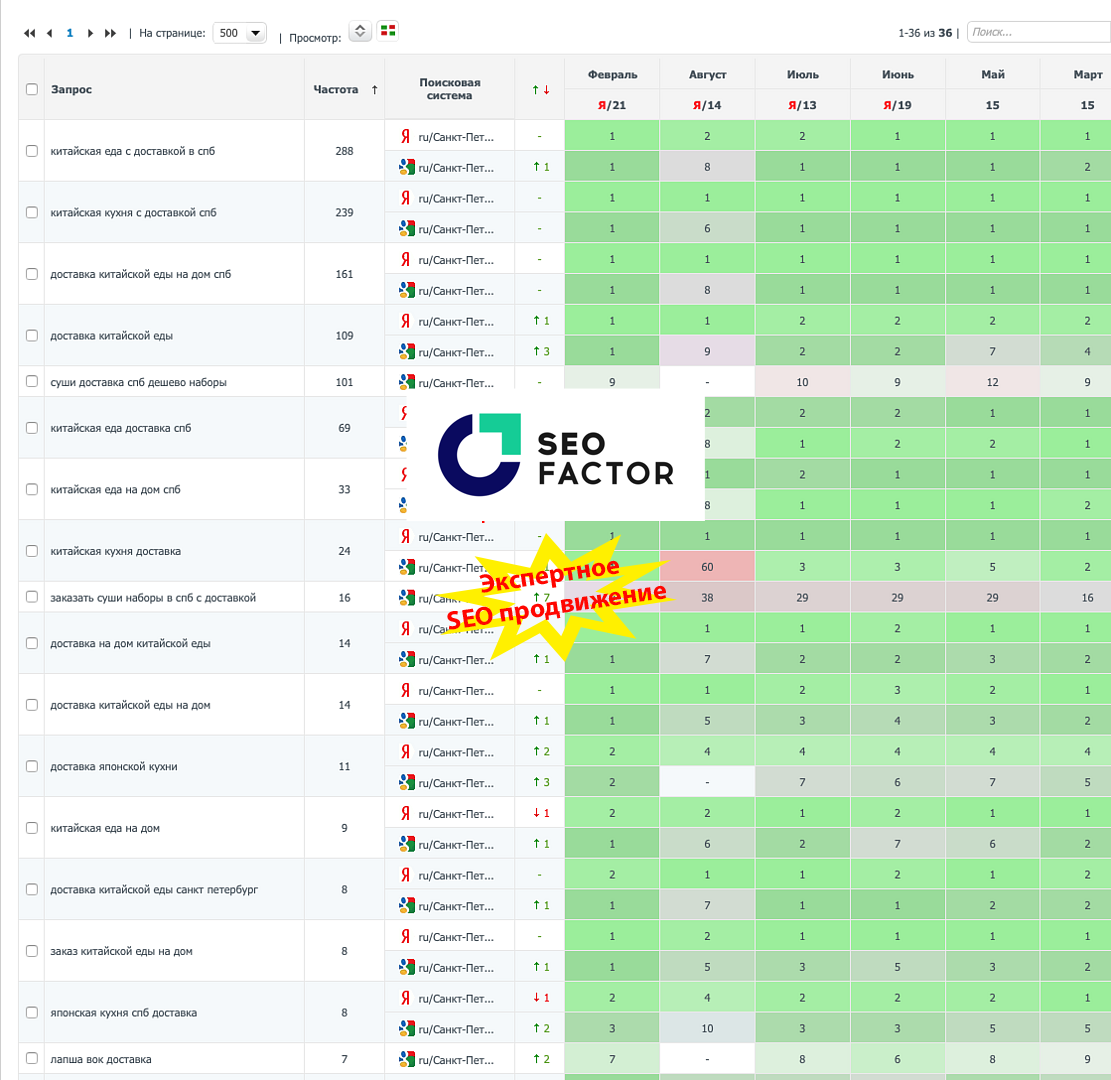Viewport: 1111px width, 1080px height.
Task: Go to previous page arrow
Action: pyautogui.click(x=50, y=33)
